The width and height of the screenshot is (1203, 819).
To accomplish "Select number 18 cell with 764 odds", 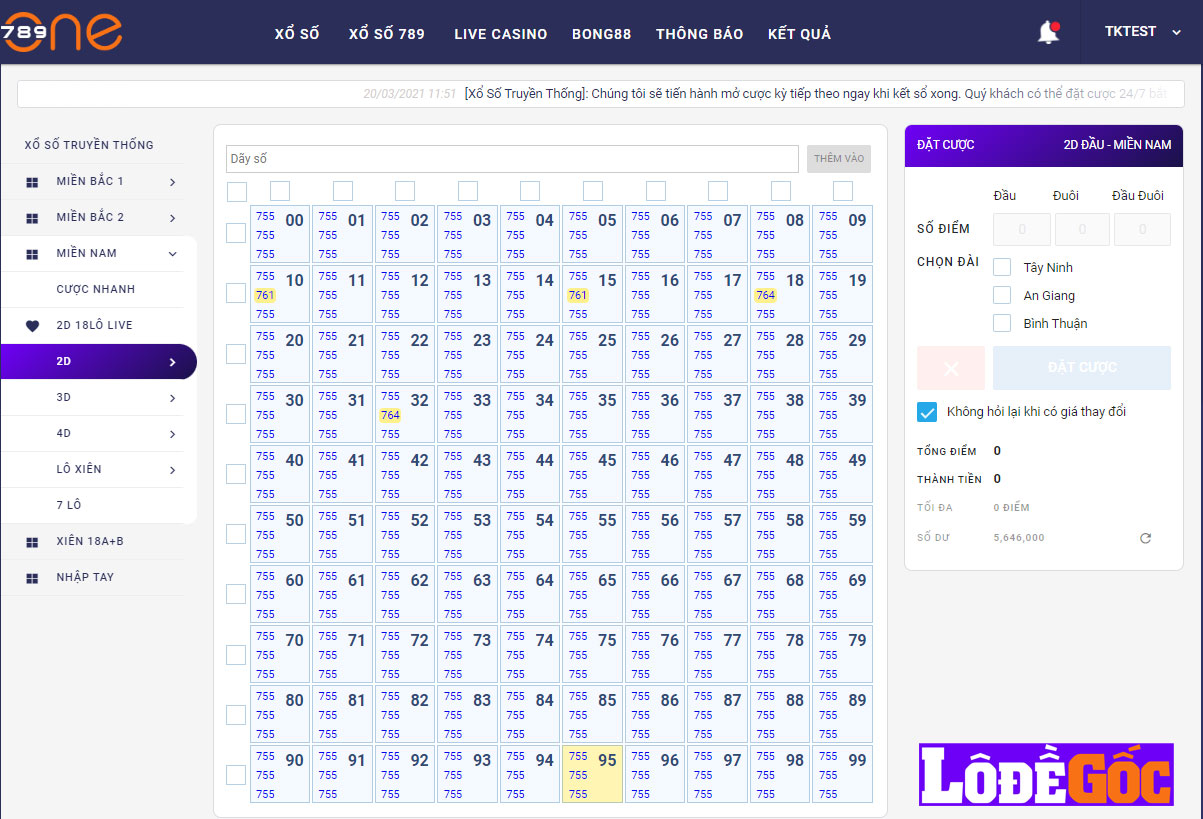I will [x=780, y=294].
